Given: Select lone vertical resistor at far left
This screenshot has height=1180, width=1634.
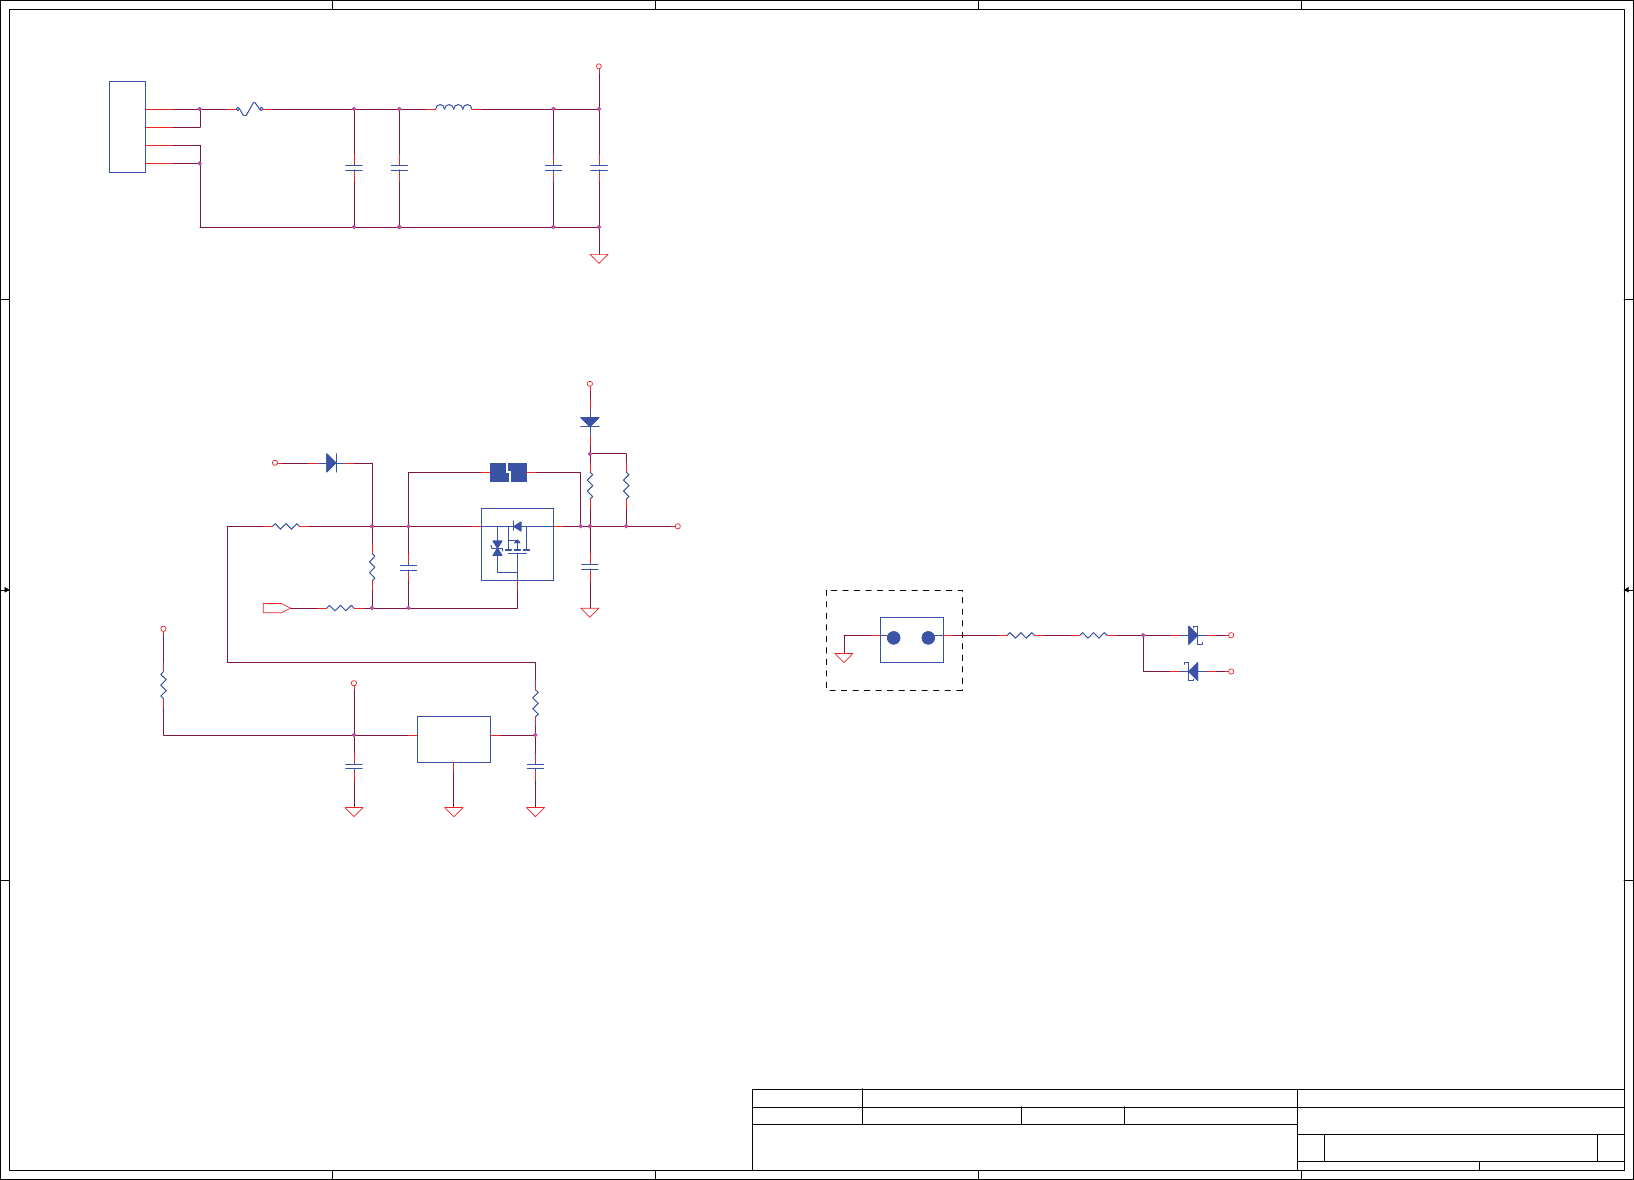Looking at the screenshot, I should pyautogui.click(x=163, y=686).
